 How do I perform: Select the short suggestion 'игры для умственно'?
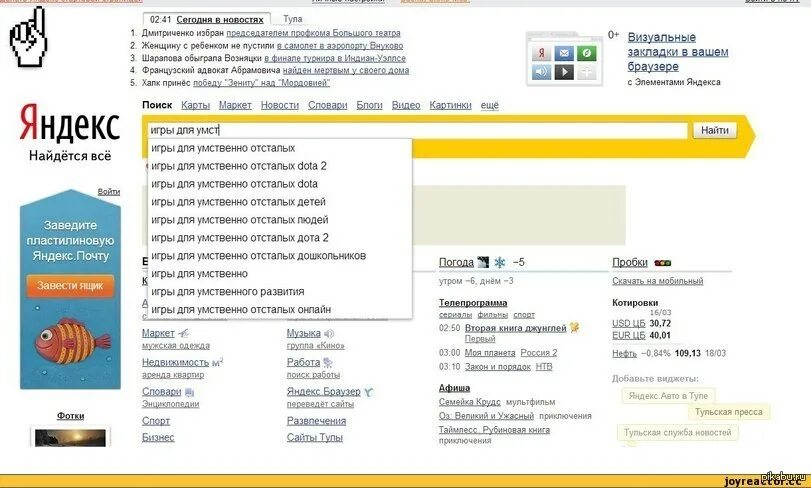(x=280, y=273)
